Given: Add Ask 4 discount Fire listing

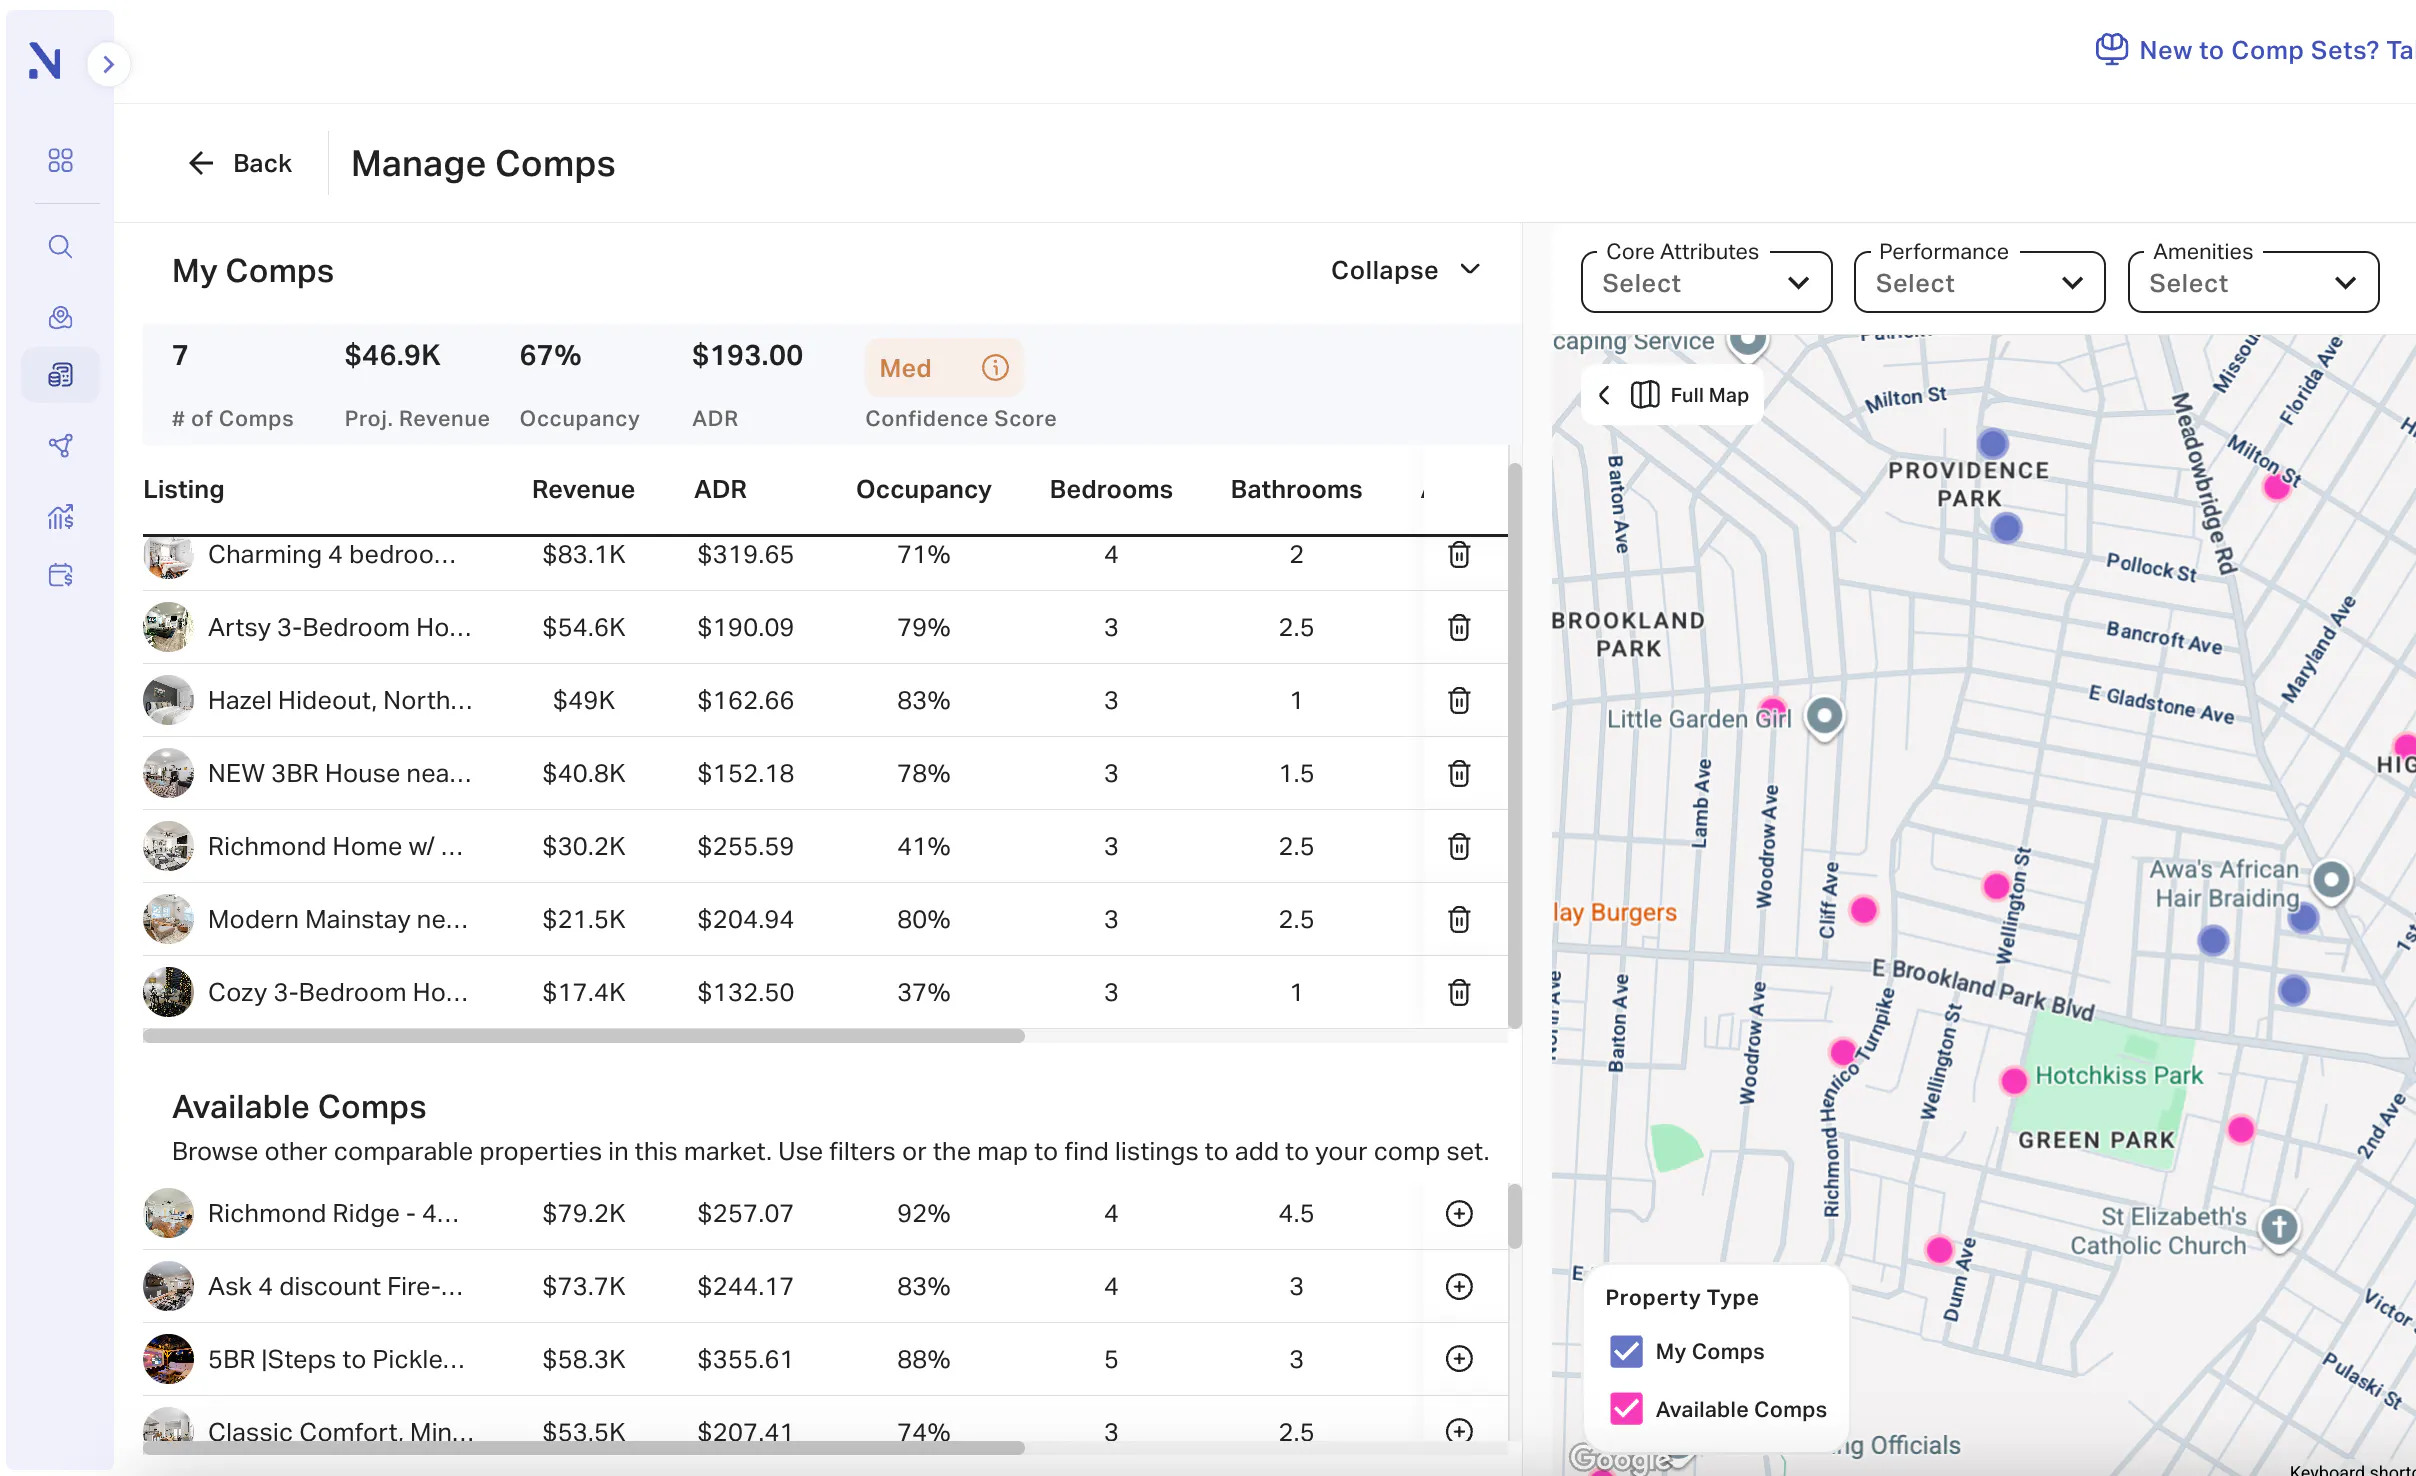Looking at the screenshot, I should [x=1459, y=1286].
